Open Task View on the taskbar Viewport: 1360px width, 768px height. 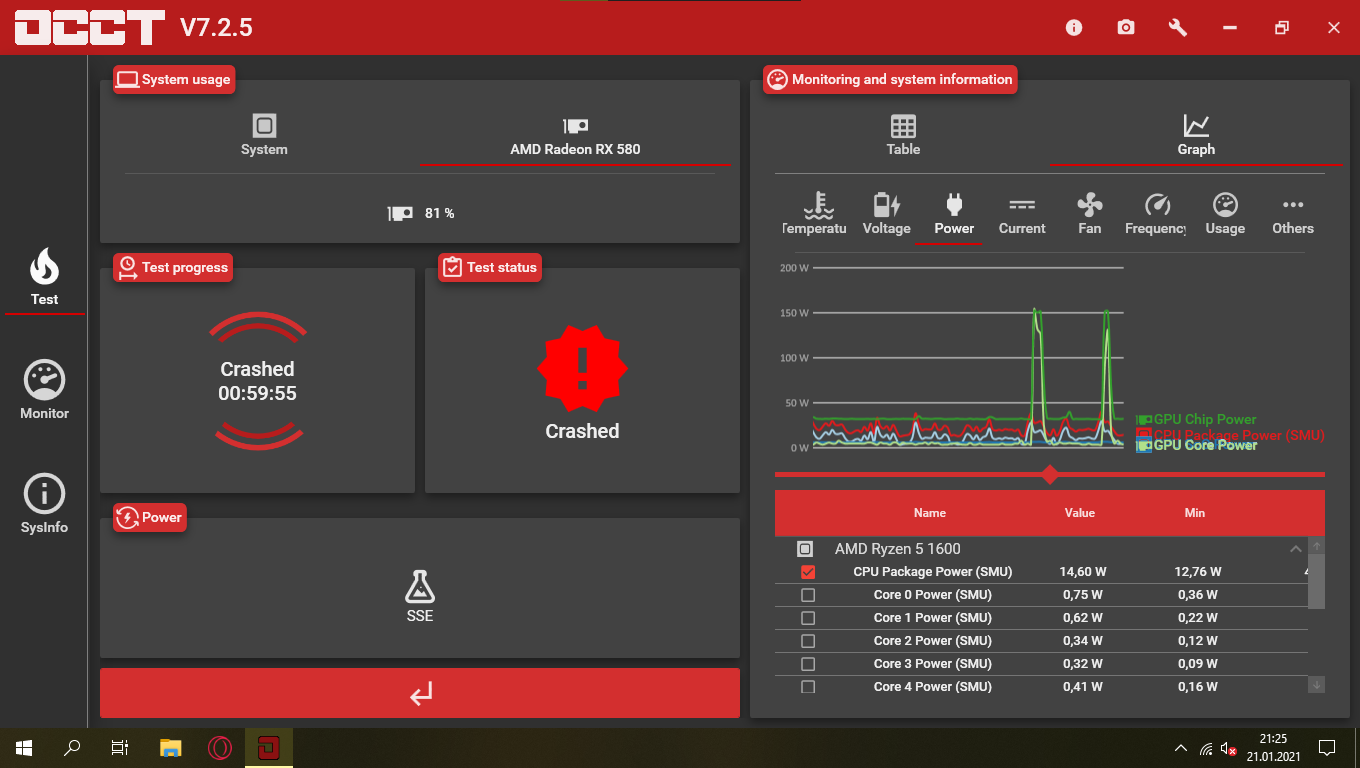pyautogui.click(x=120, y=748)
